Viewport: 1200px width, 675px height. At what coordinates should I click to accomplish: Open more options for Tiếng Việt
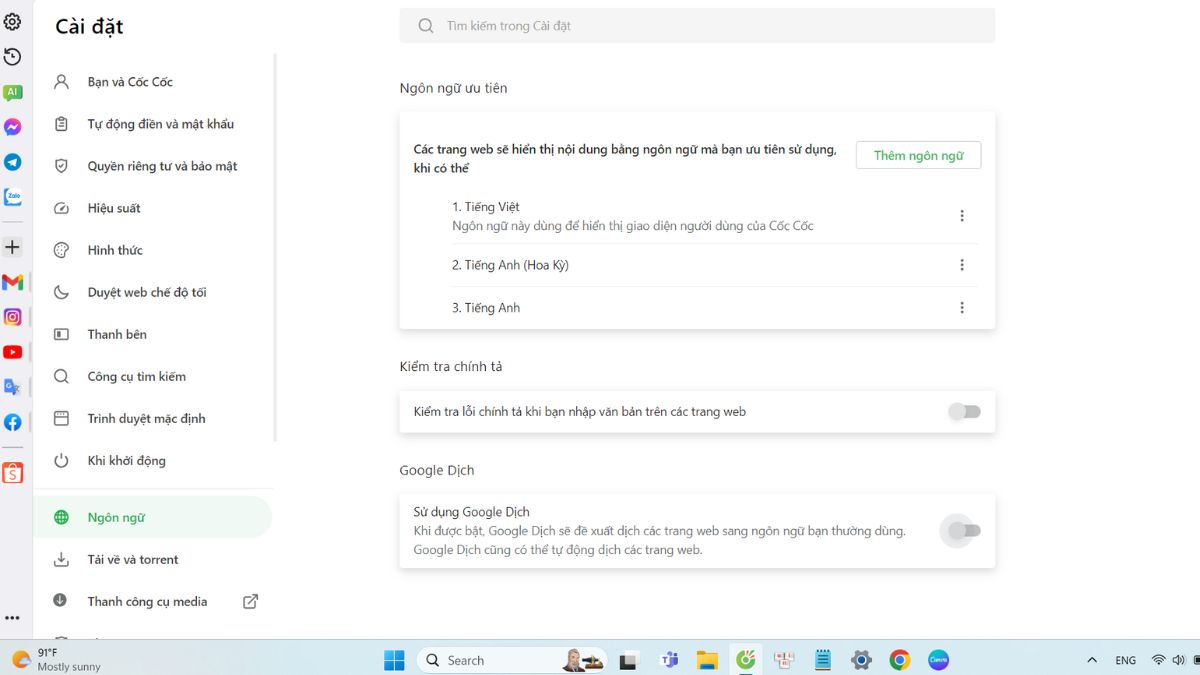[x=962, y=216]
